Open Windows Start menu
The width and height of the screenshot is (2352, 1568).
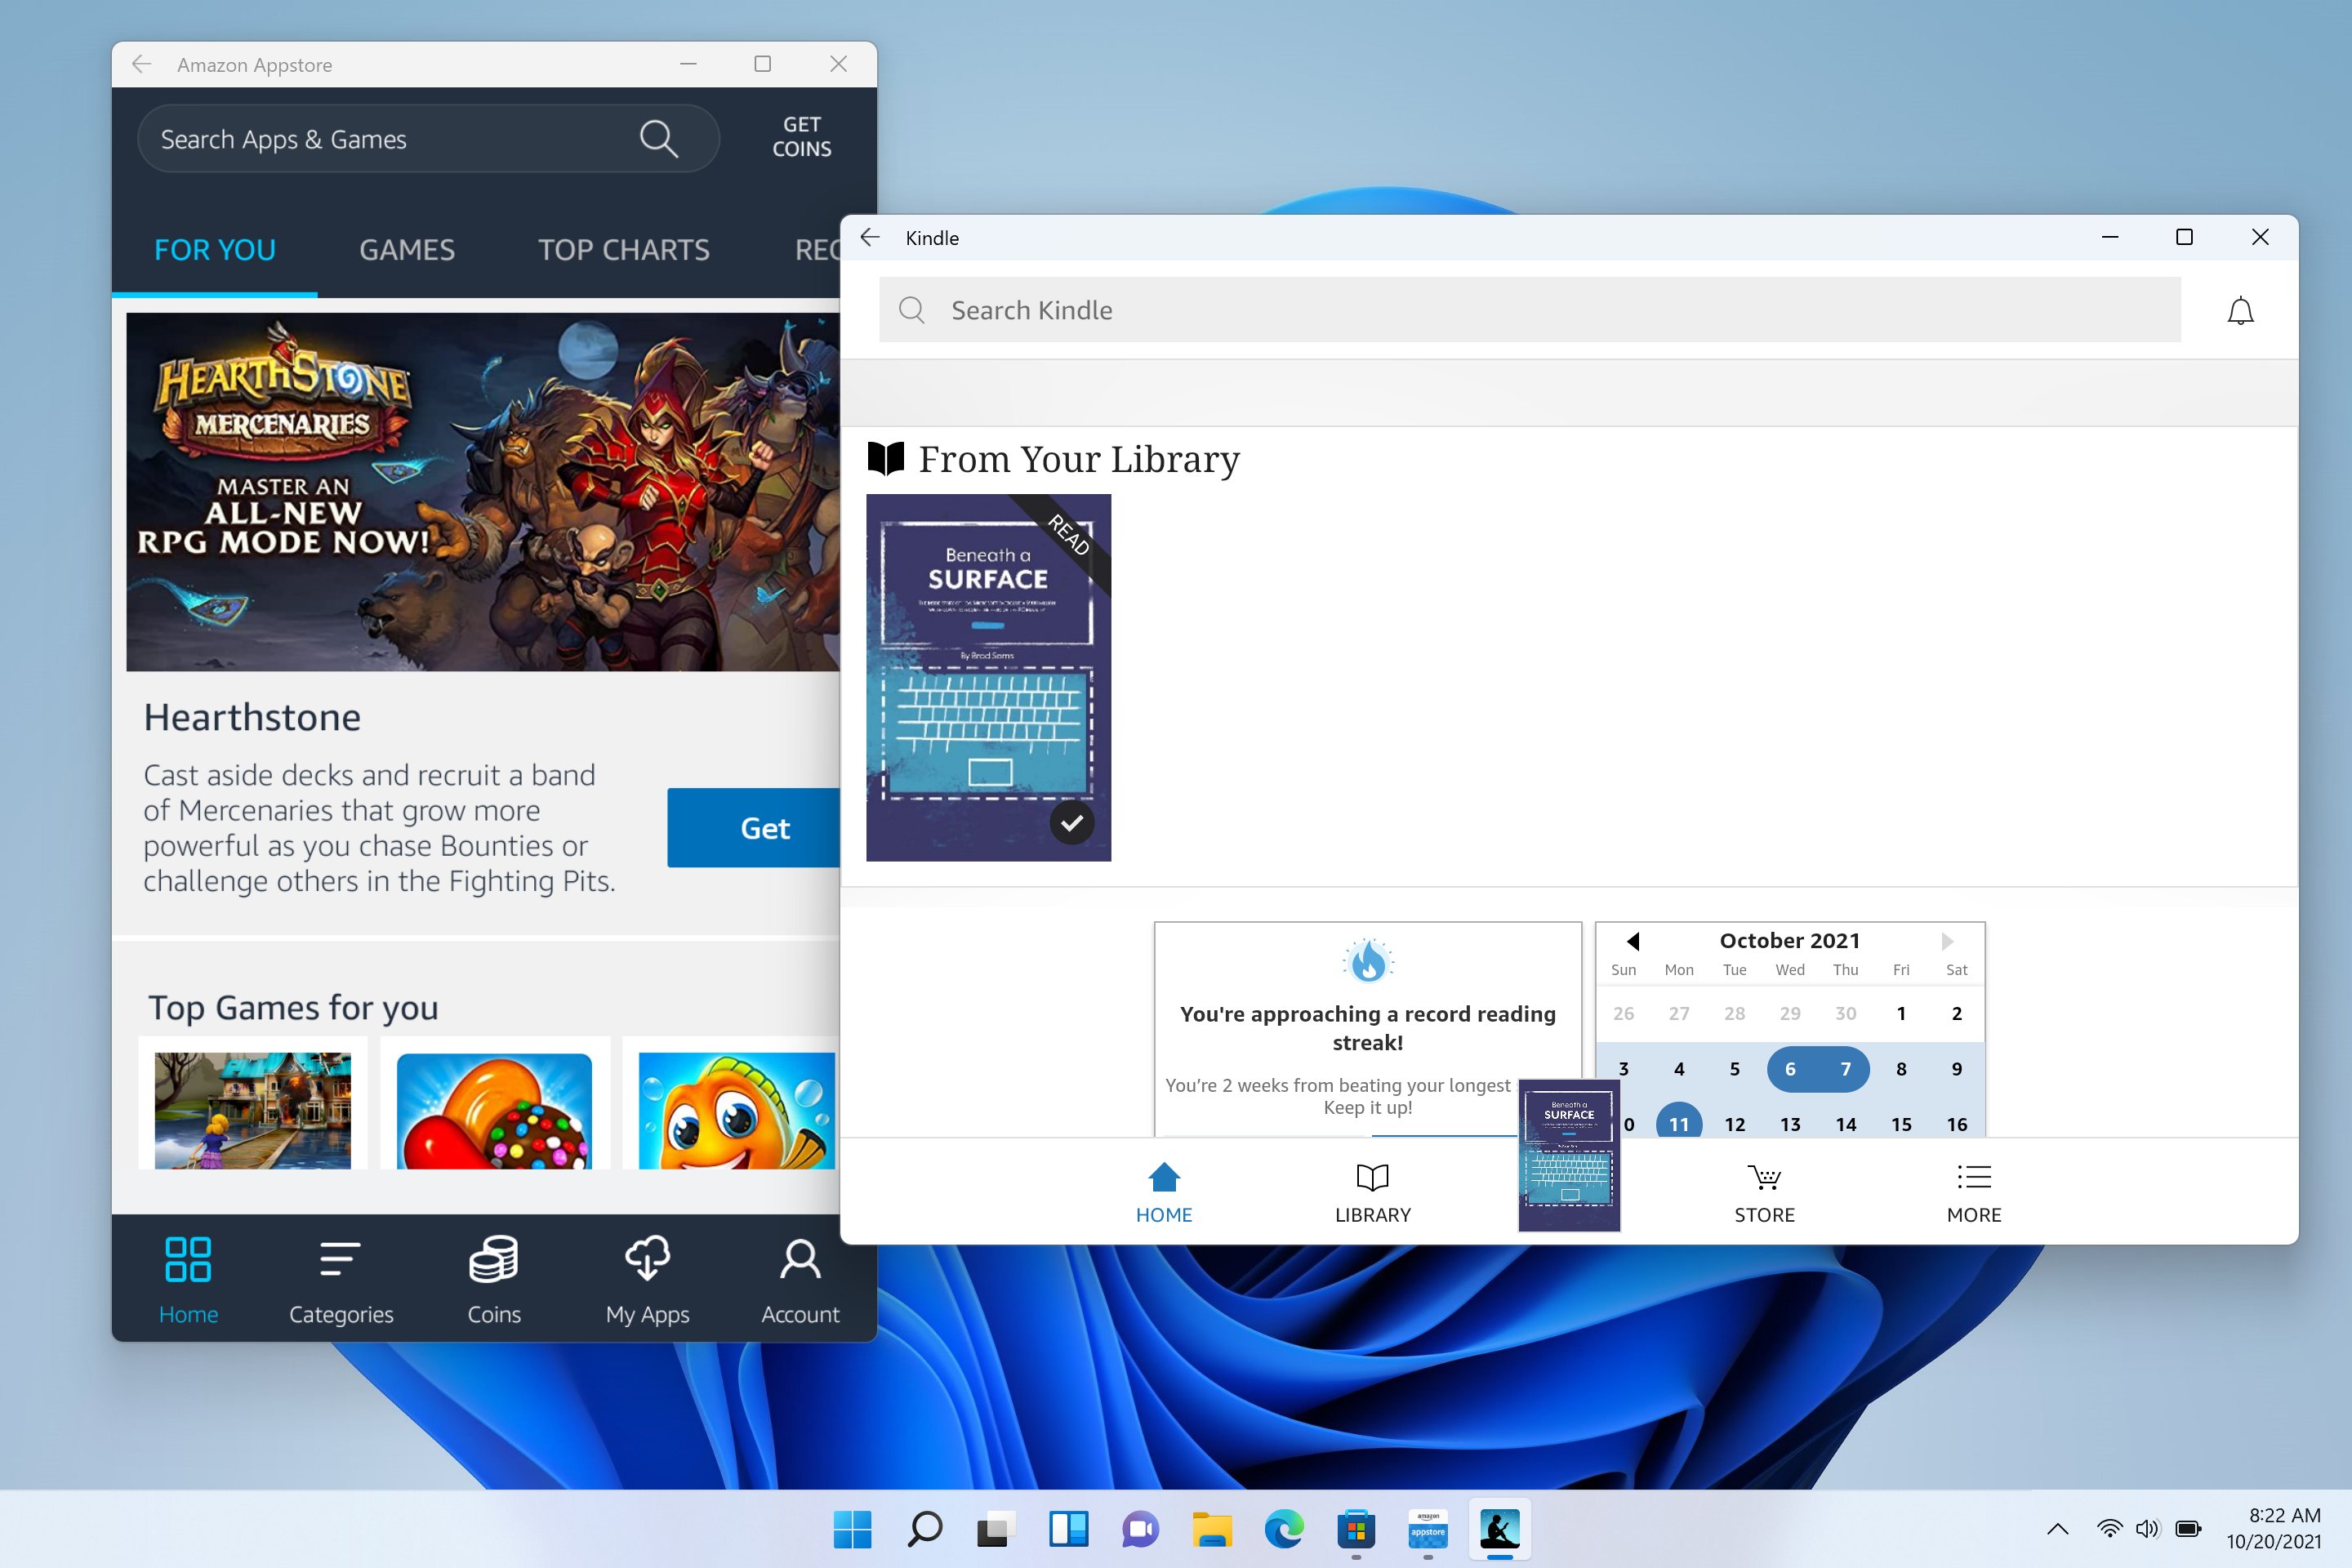tap(852, 1528)
